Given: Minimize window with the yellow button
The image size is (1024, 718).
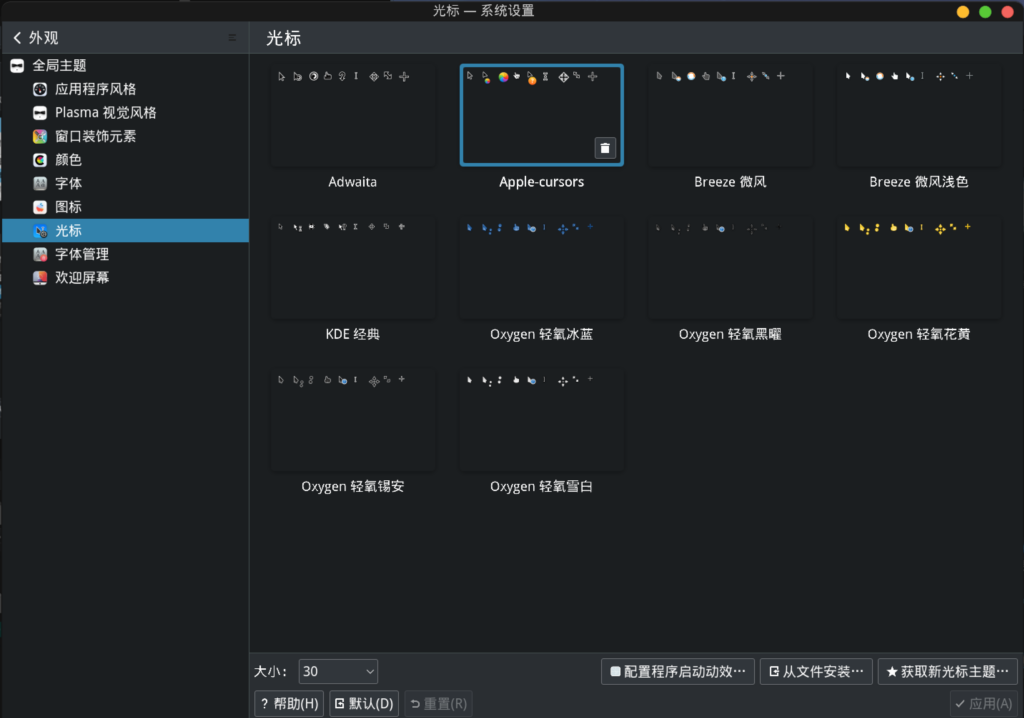Looking at the screenshot, I should [x=963, y=11].
